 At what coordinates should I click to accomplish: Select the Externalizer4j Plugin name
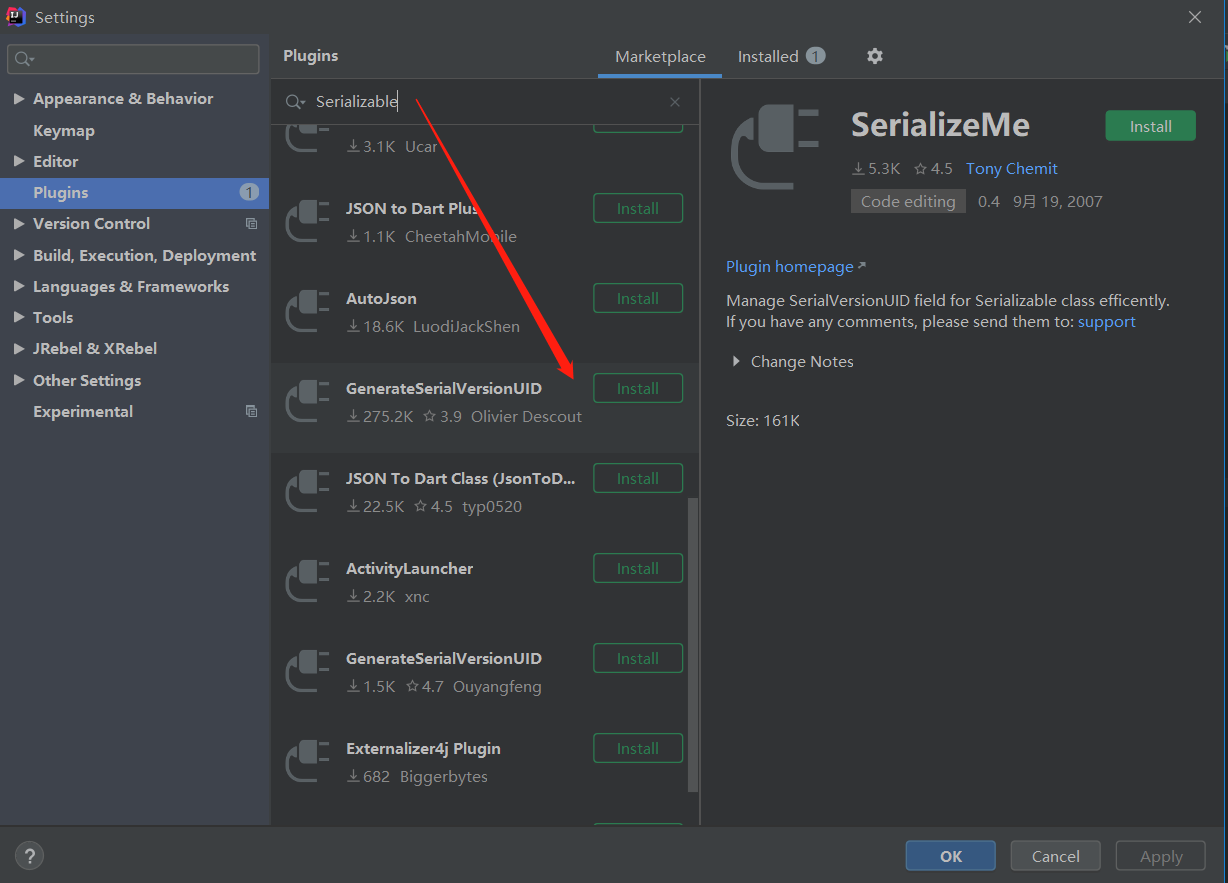tap(423, 749)
